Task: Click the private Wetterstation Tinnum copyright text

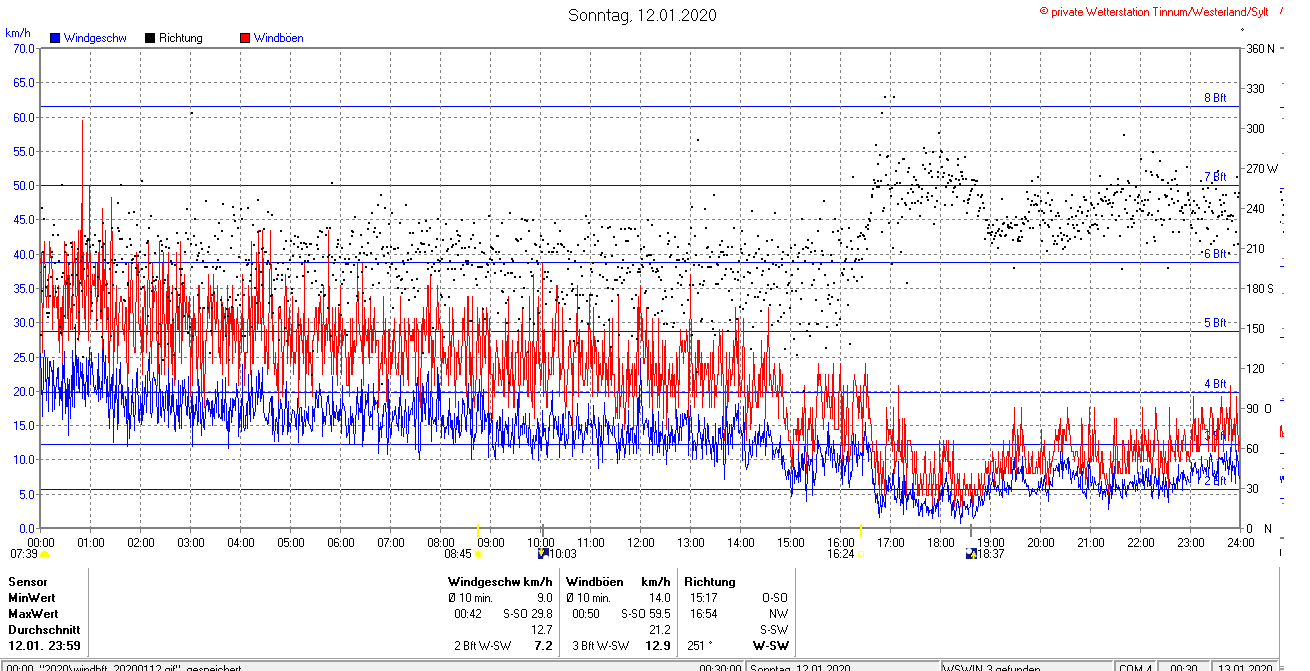Action: [x=1153, y=11]
